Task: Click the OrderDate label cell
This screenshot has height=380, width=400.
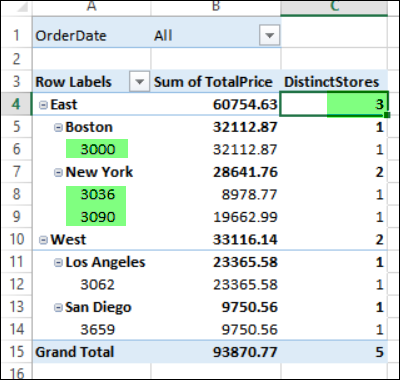Action: (92, 35)
